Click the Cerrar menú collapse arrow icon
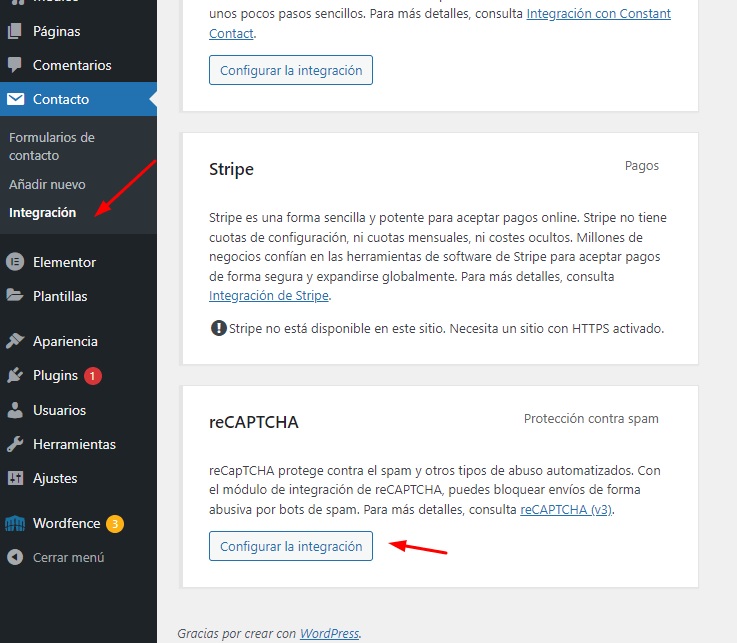Screen dimensions: 737x643 click(15, 557)
